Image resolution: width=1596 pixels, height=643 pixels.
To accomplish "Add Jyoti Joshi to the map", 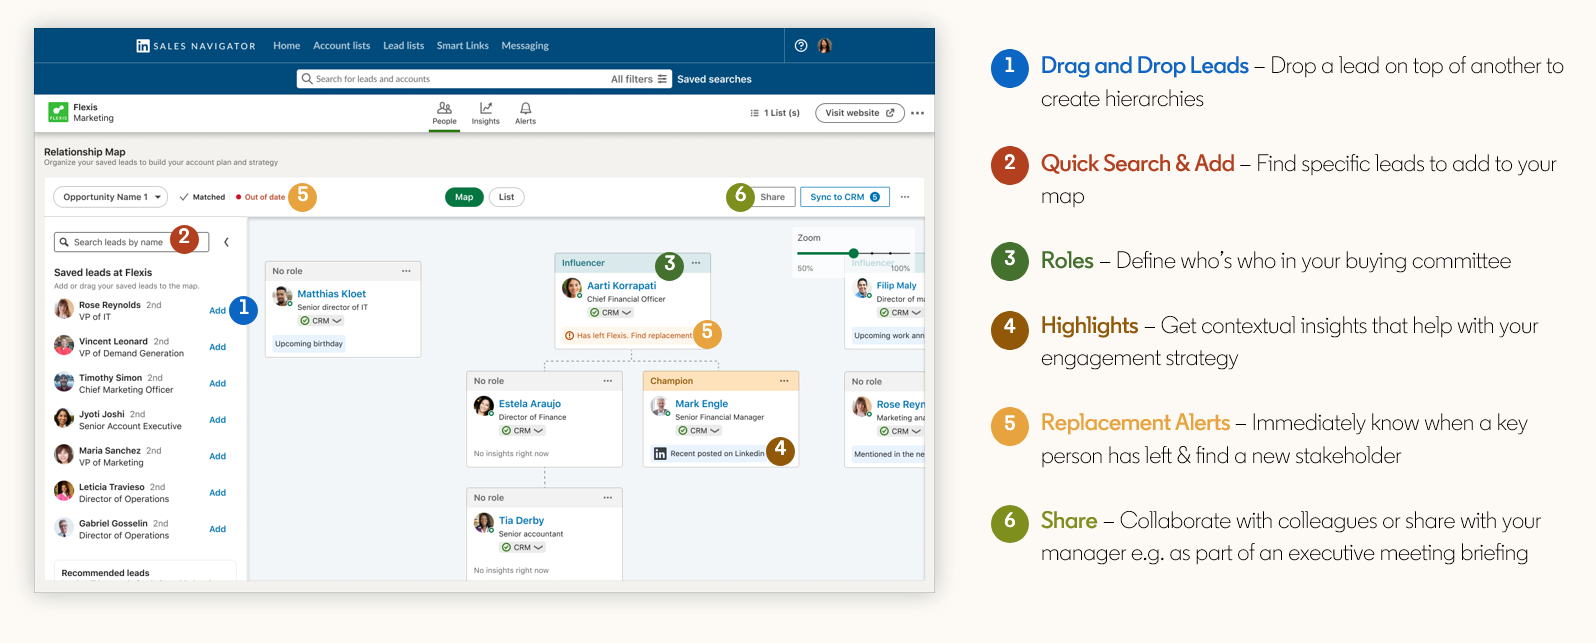I will coord(218,420).
